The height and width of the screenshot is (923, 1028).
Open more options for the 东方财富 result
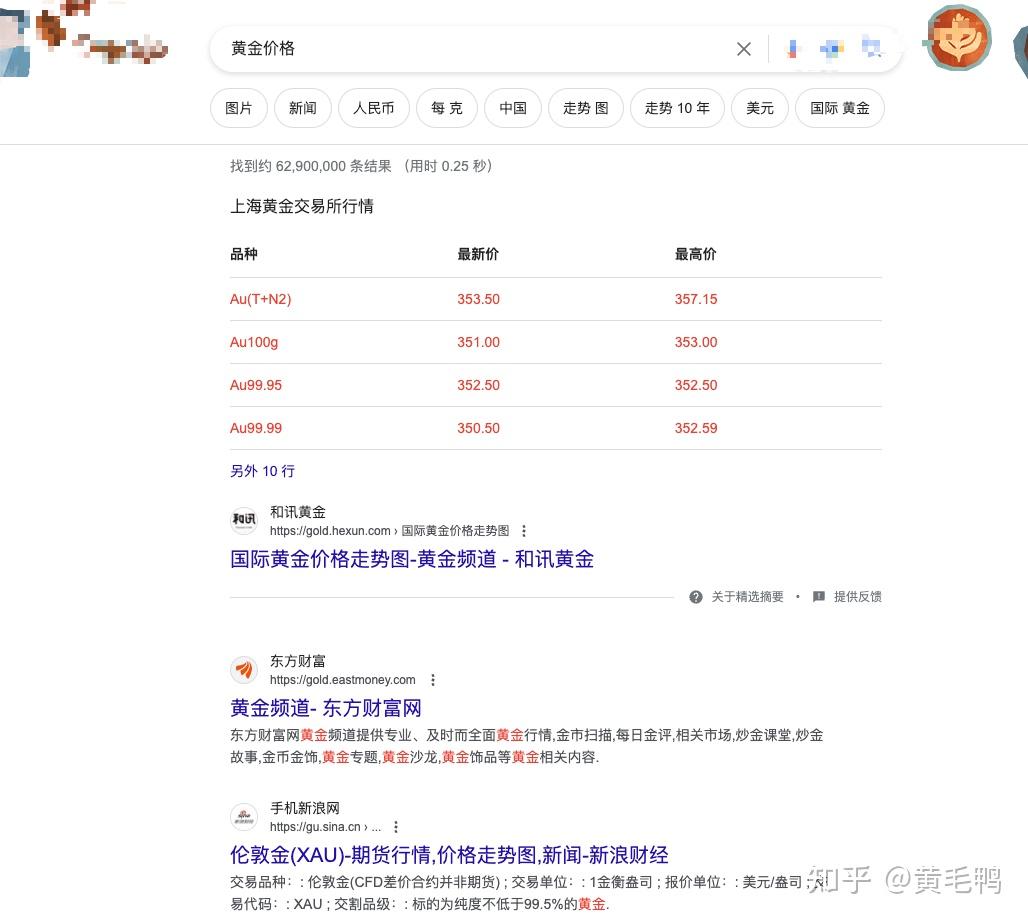pos(433,680)
